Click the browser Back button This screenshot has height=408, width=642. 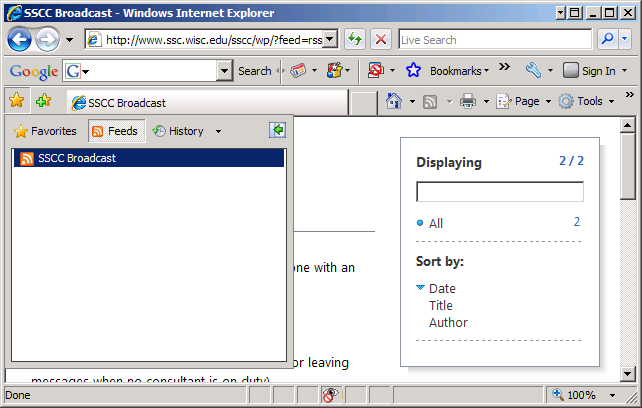pos(19,40)
